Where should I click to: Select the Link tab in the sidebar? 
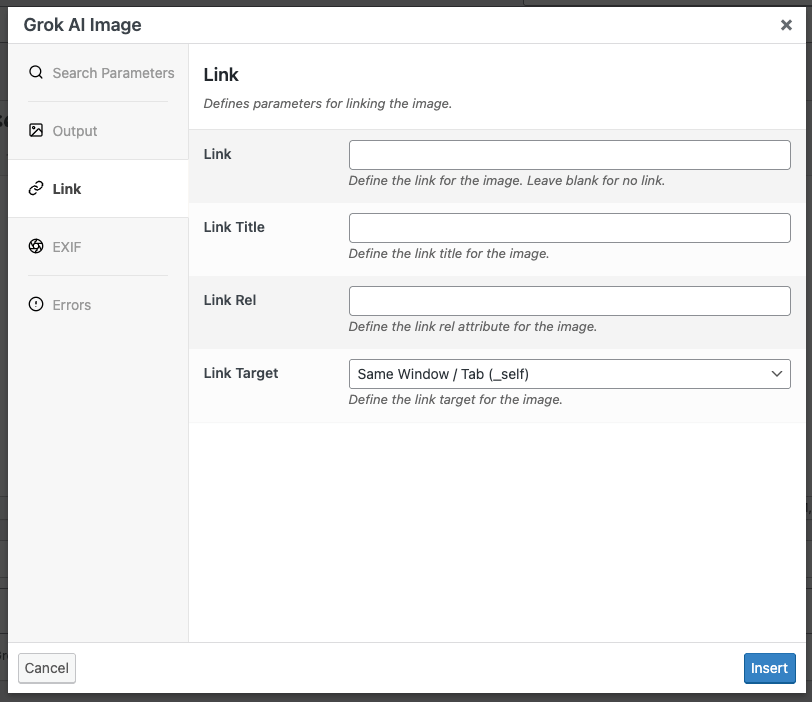[x=67, y=189]
